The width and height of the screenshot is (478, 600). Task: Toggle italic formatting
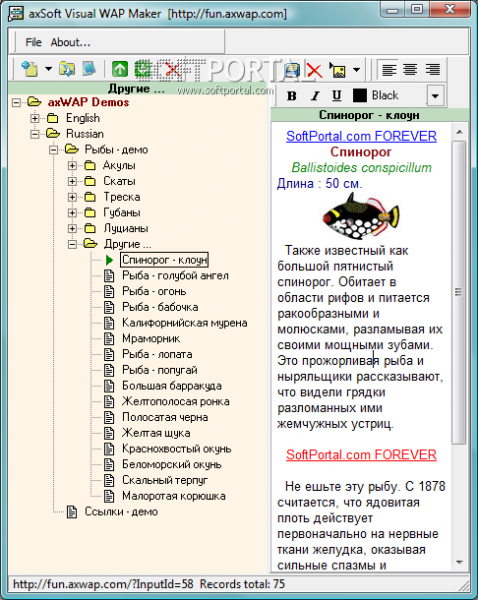pos(315,96)
